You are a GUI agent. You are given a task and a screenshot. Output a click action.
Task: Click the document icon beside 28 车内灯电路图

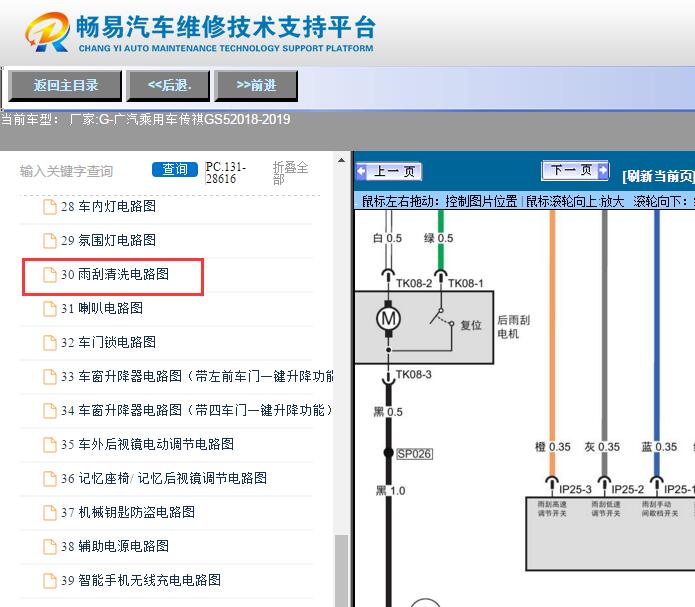tap(50, 207)
